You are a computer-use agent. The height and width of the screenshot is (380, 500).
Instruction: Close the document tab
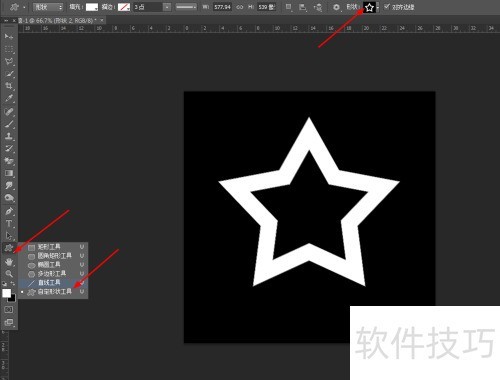point(102,21)
